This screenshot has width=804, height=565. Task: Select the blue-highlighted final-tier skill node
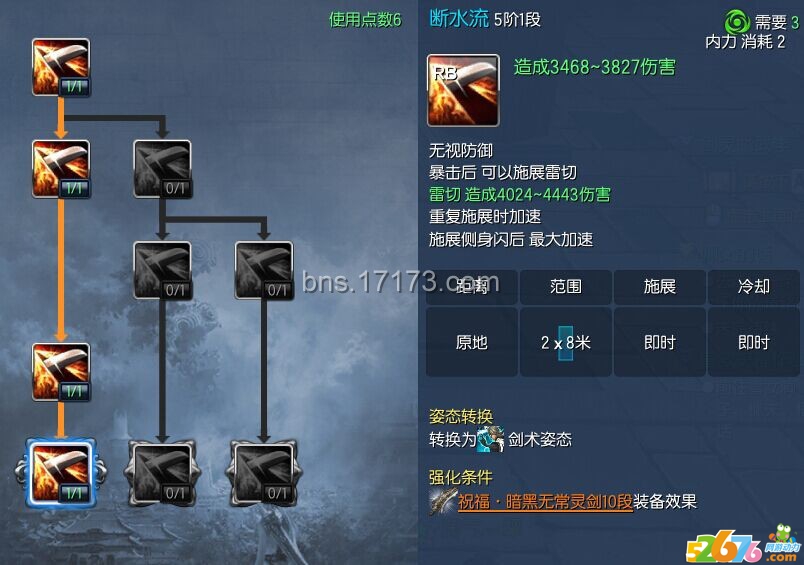click(x=61, y=473)
